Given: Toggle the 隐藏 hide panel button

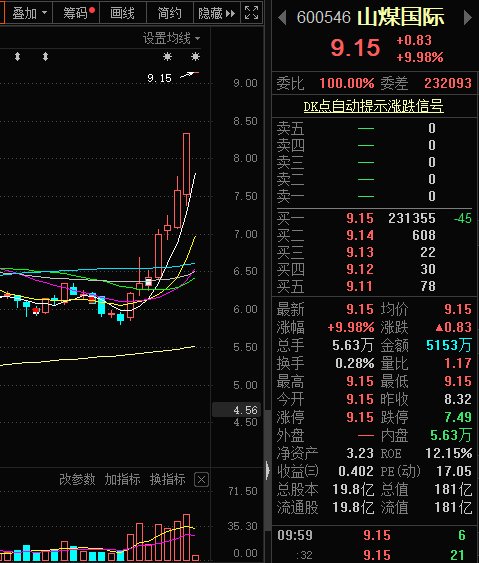Looking at the screenshot, I should (217, 13).
